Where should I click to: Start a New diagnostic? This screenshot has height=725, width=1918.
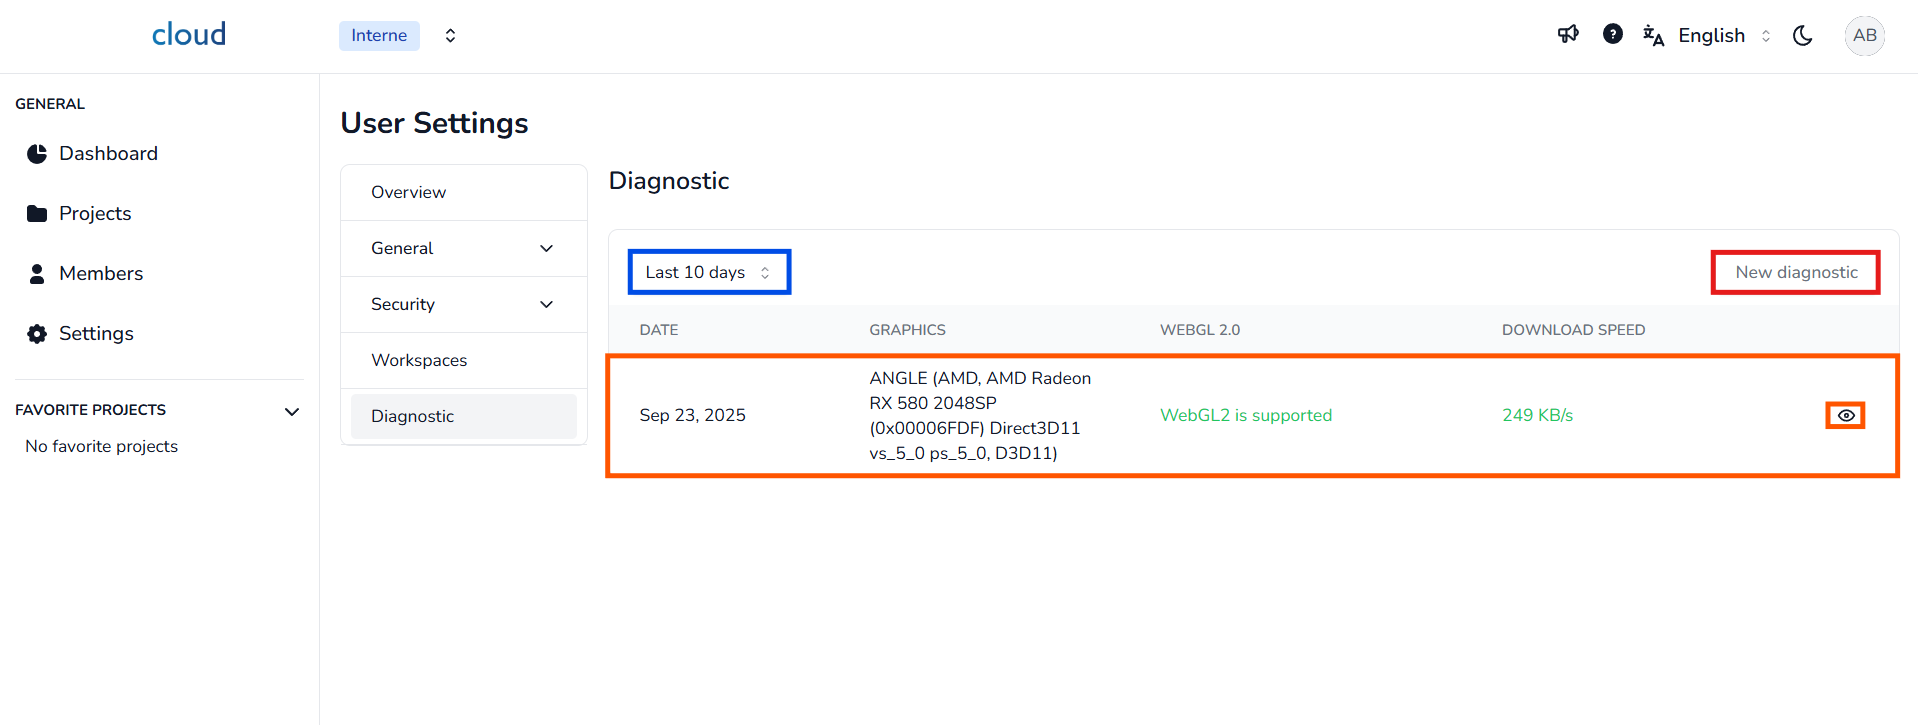(1795, 273)
